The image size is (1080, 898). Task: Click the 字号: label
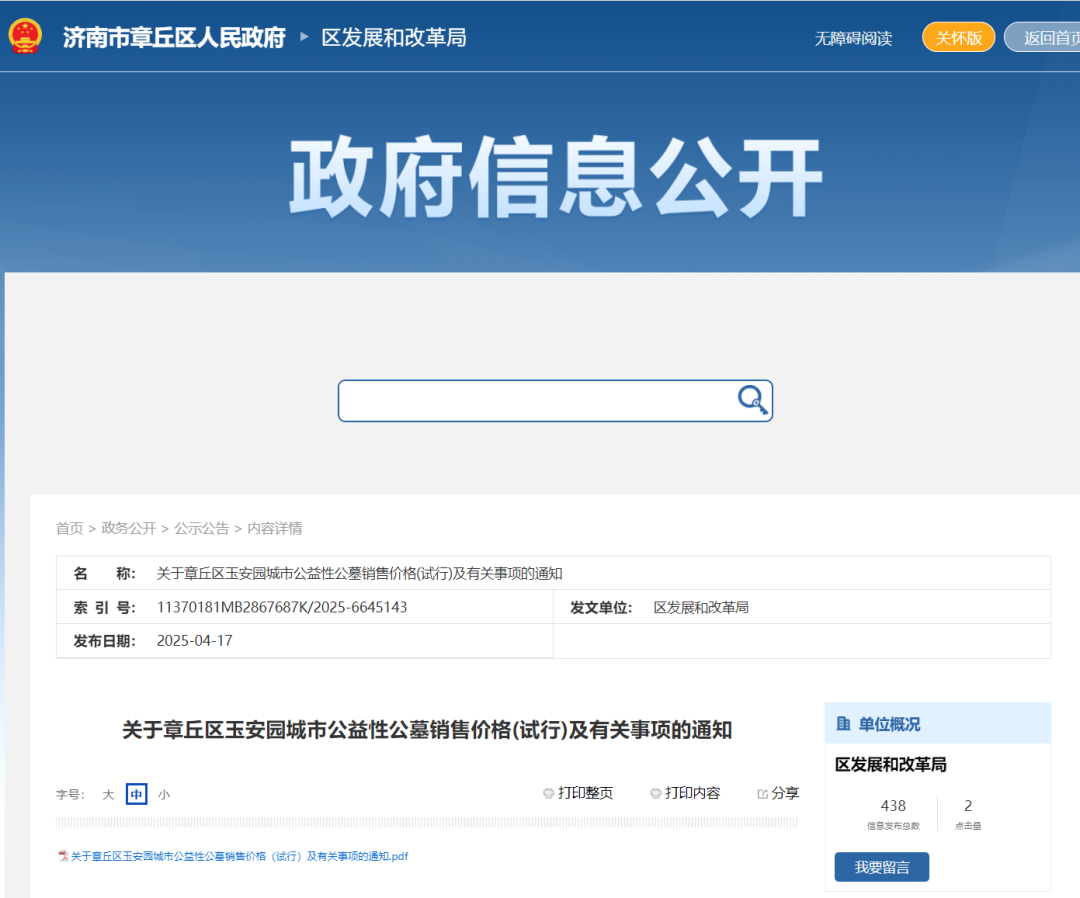(x=70, y=795)
